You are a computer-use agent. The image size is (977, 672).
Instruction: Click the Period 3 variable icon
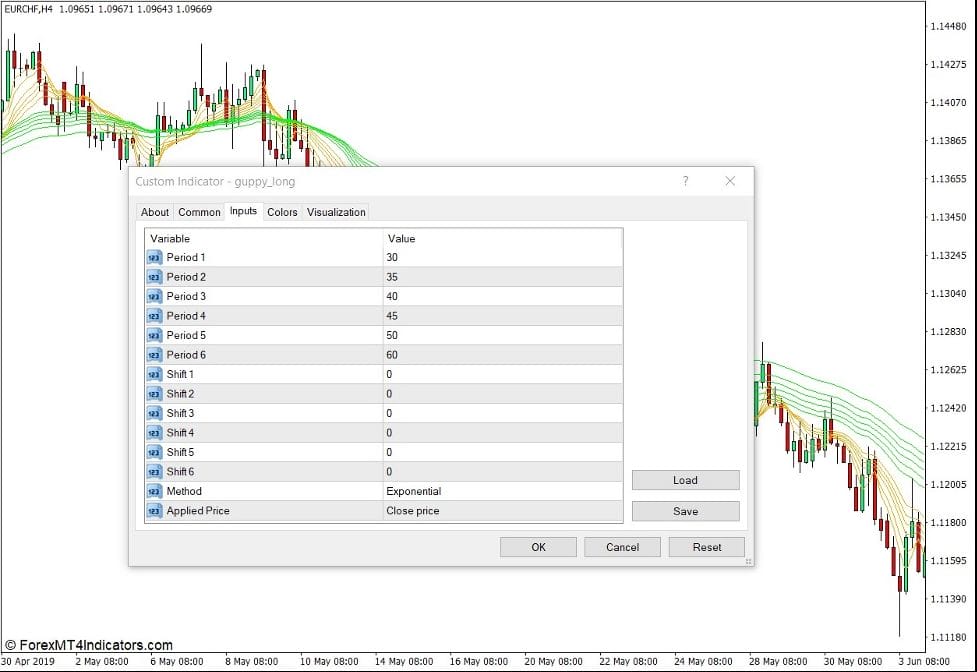[x=154, y=296]
